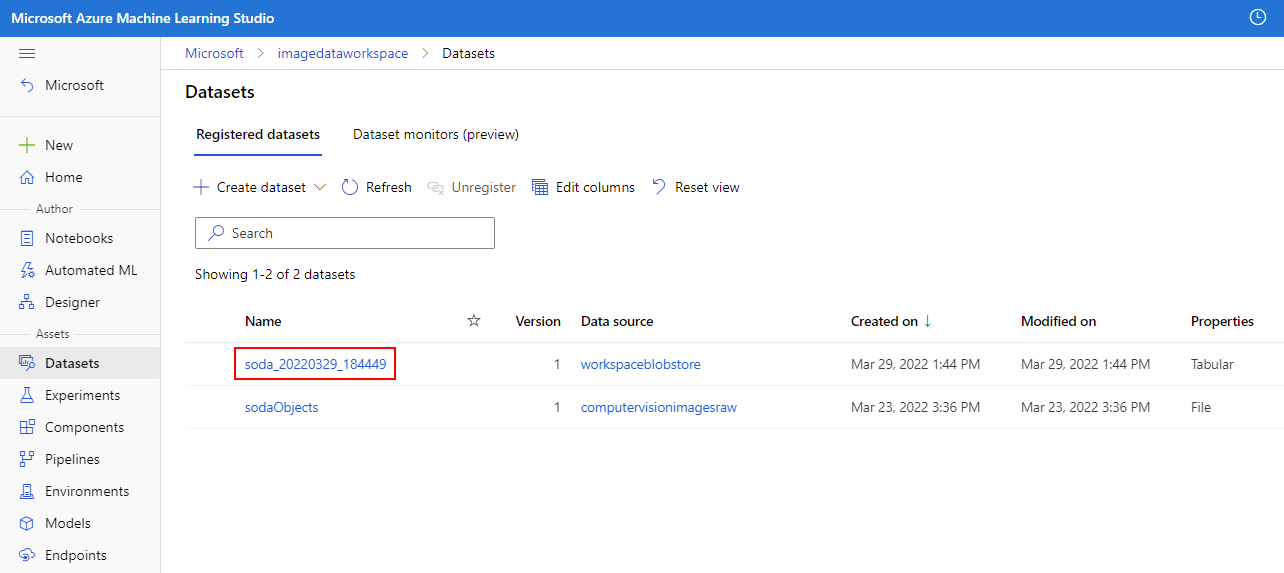Open the Environments menu item label

[x=87, y=491]
